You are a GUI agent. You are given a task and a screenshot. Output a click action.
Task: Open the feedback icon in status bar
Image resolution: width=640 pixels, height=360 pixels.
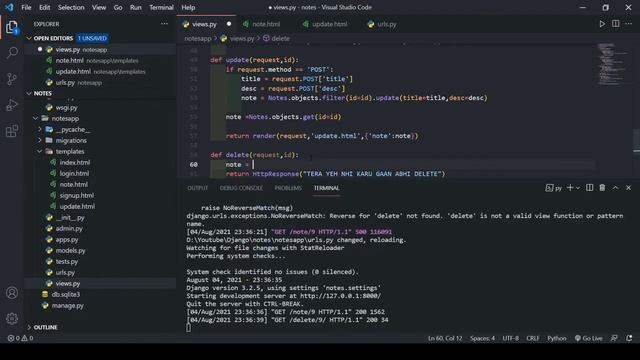(x=614, y=338)
